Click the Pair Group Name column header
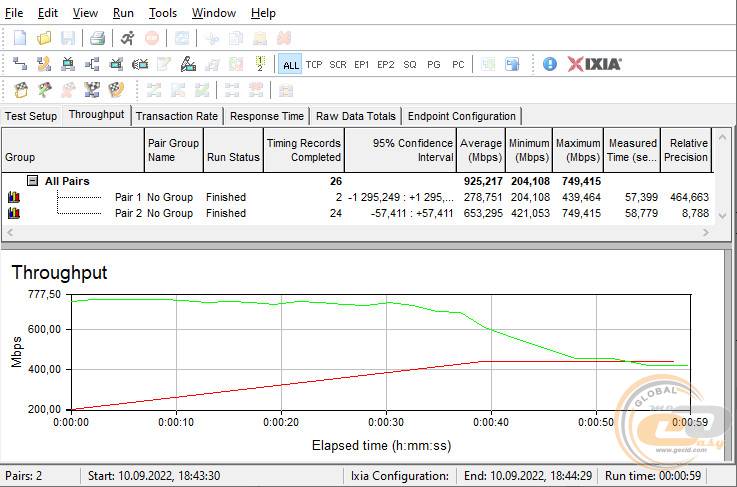This screenshot has width=737, height=487. coord(173,150)
